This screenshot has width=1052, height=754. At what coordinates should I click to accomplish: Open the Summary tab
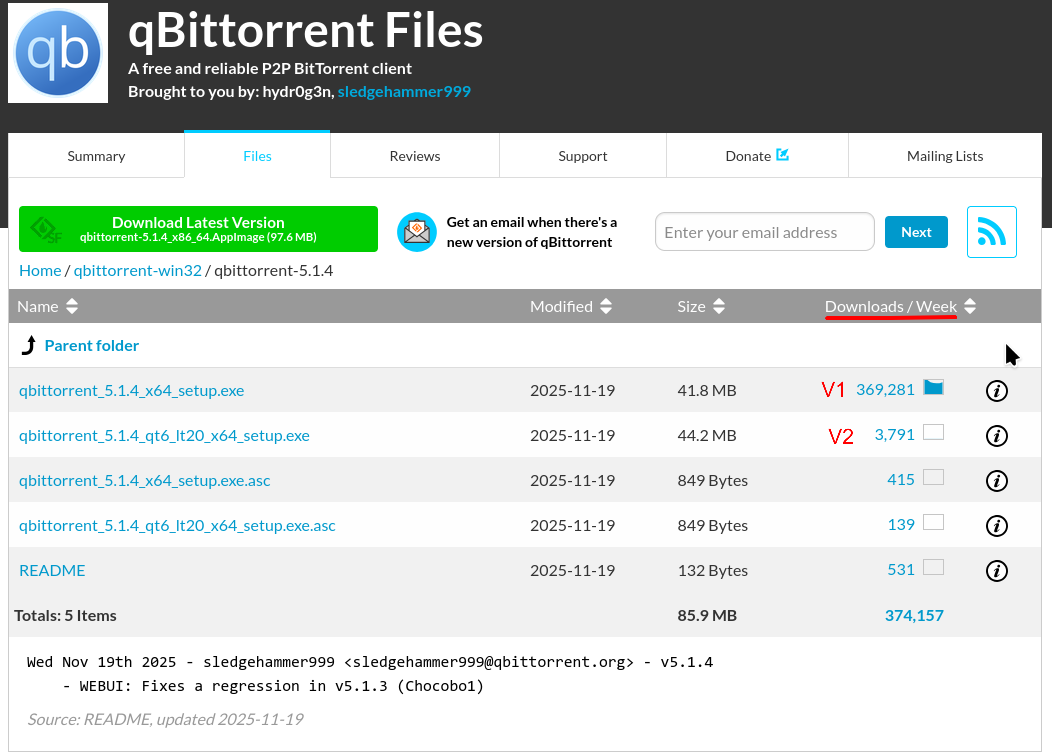(96, 156)
